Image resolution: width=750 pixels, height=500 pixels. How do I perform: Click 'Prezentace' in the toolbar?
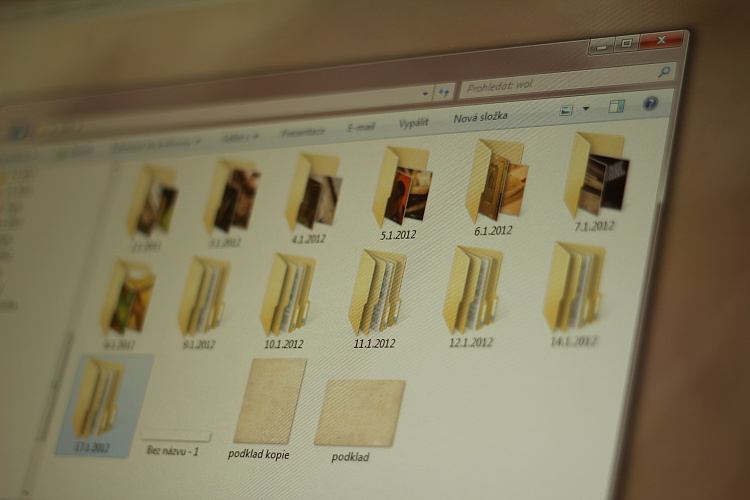point(303,132)
